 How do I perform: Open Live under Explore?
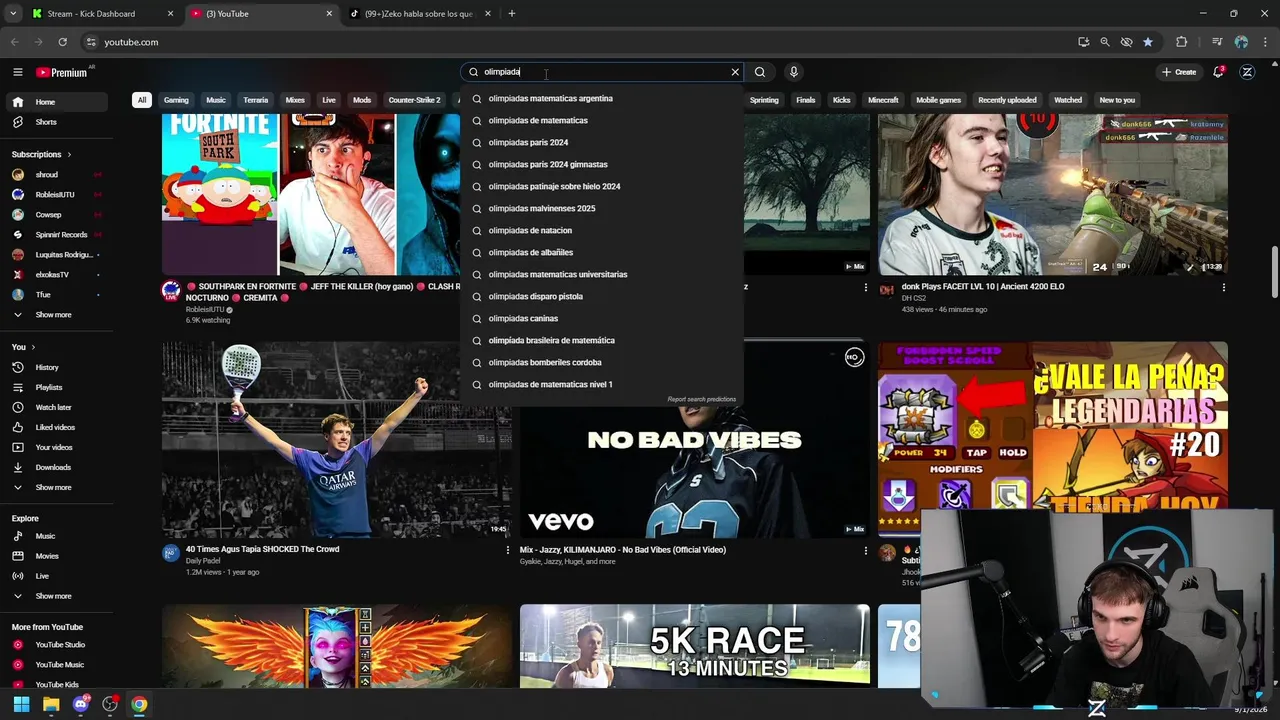58,576
